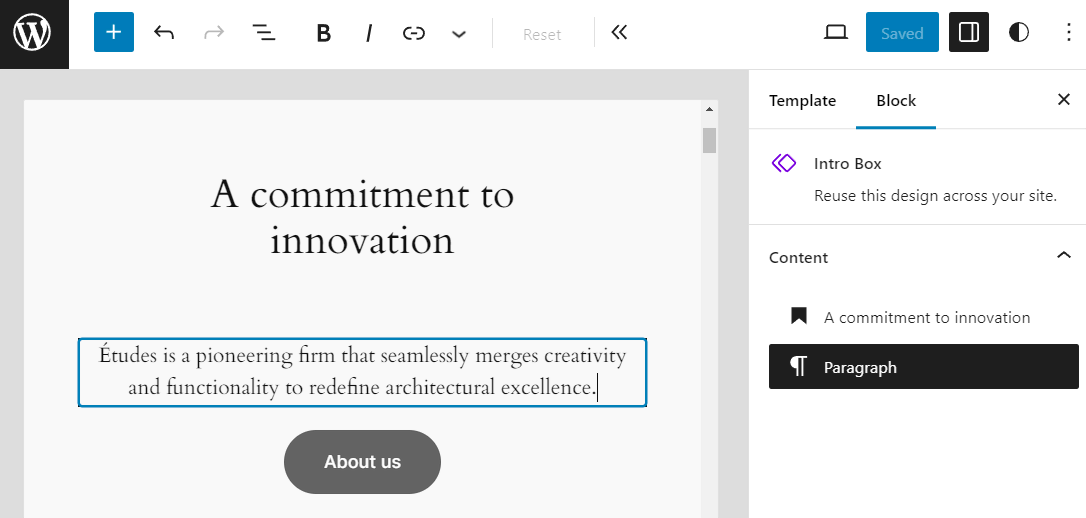Collapse the Content panel section
The width and height of the screenshot is (1086, 518).
(1063, 256)
